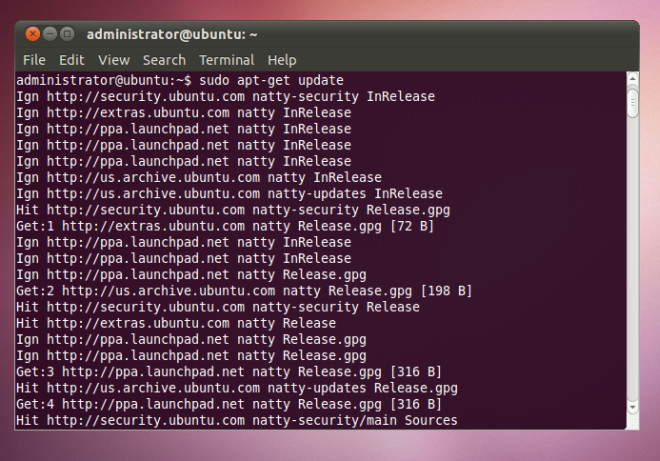Click the empty scrollbar track below thumb

click(x=632, y=259)
